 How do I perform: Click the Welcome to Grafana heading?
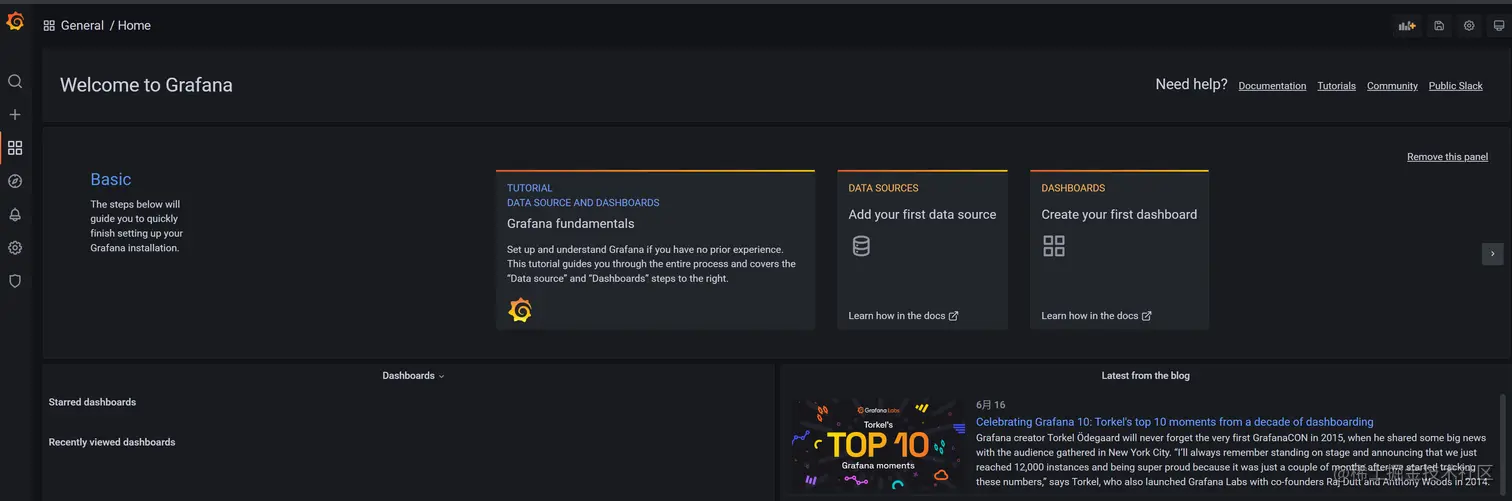(x=146, y=85)
